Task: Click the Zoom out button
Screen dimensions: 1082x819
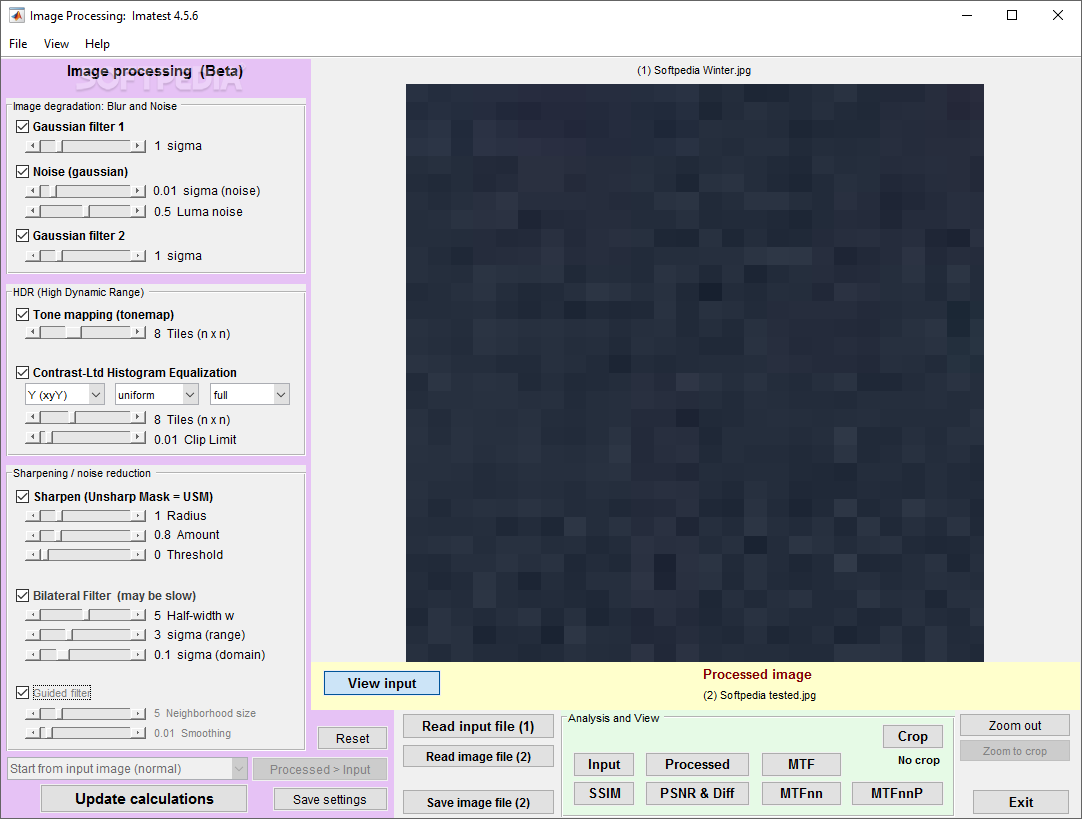Action: pos(1014,725)
